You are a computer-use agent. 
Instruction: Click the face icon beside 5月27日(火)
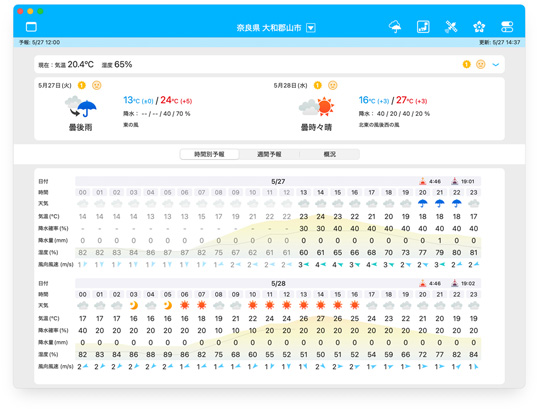(97, 85)
